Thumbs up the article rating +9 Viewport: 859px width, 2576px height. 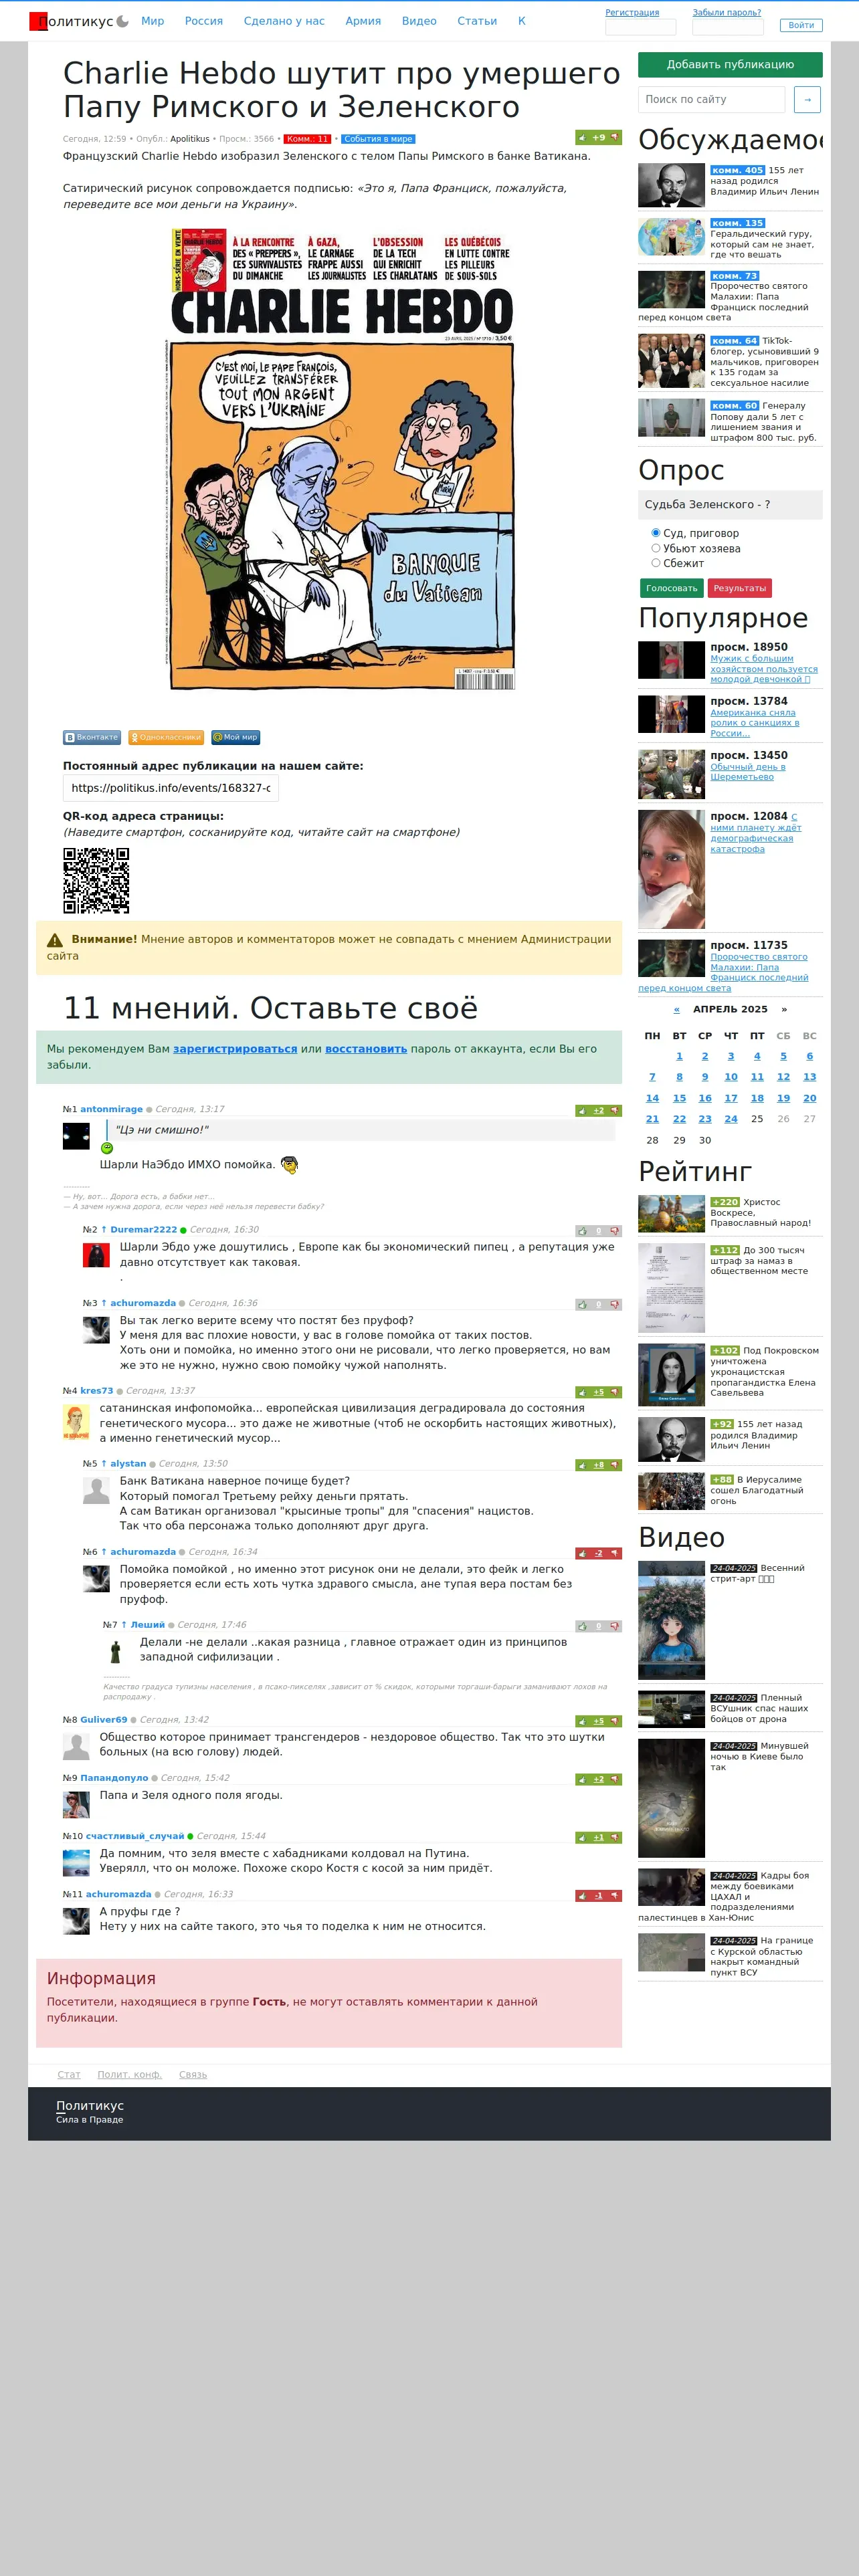point(582,137)
